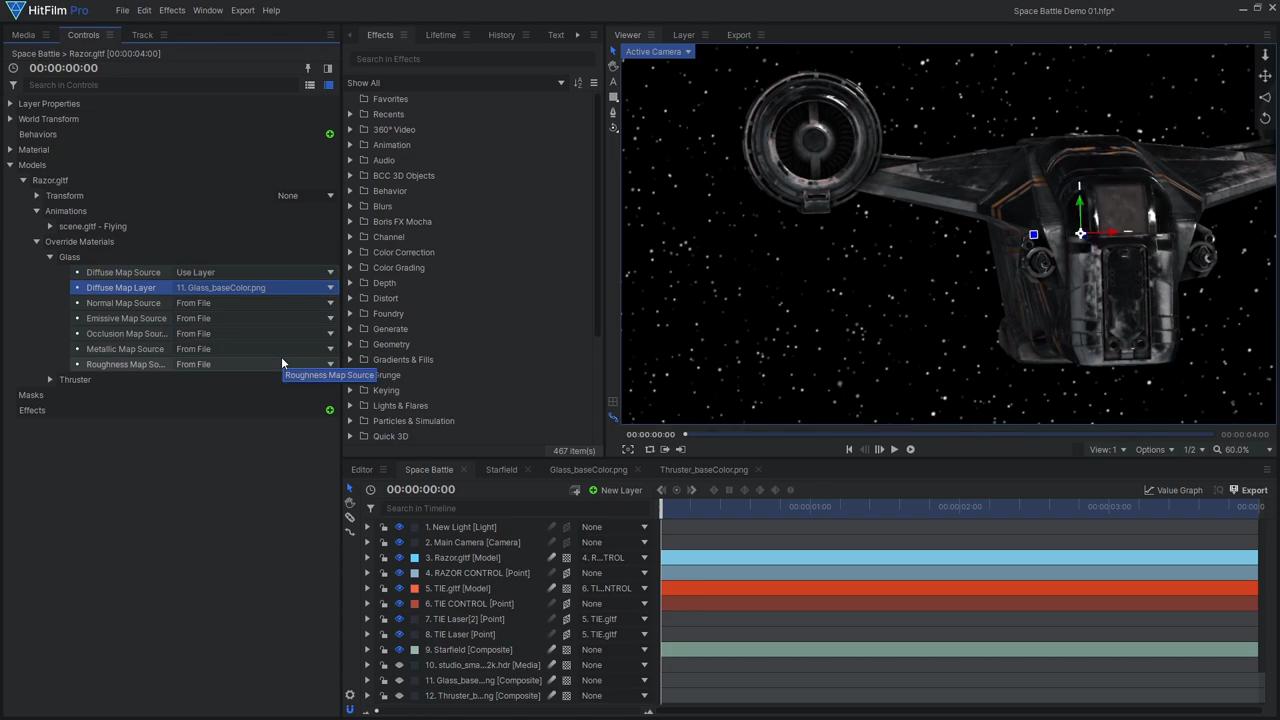Select the timeline Hand tool
This screenshot has height=720, width=1280.
pyautogui.click(x=350, y=503)
